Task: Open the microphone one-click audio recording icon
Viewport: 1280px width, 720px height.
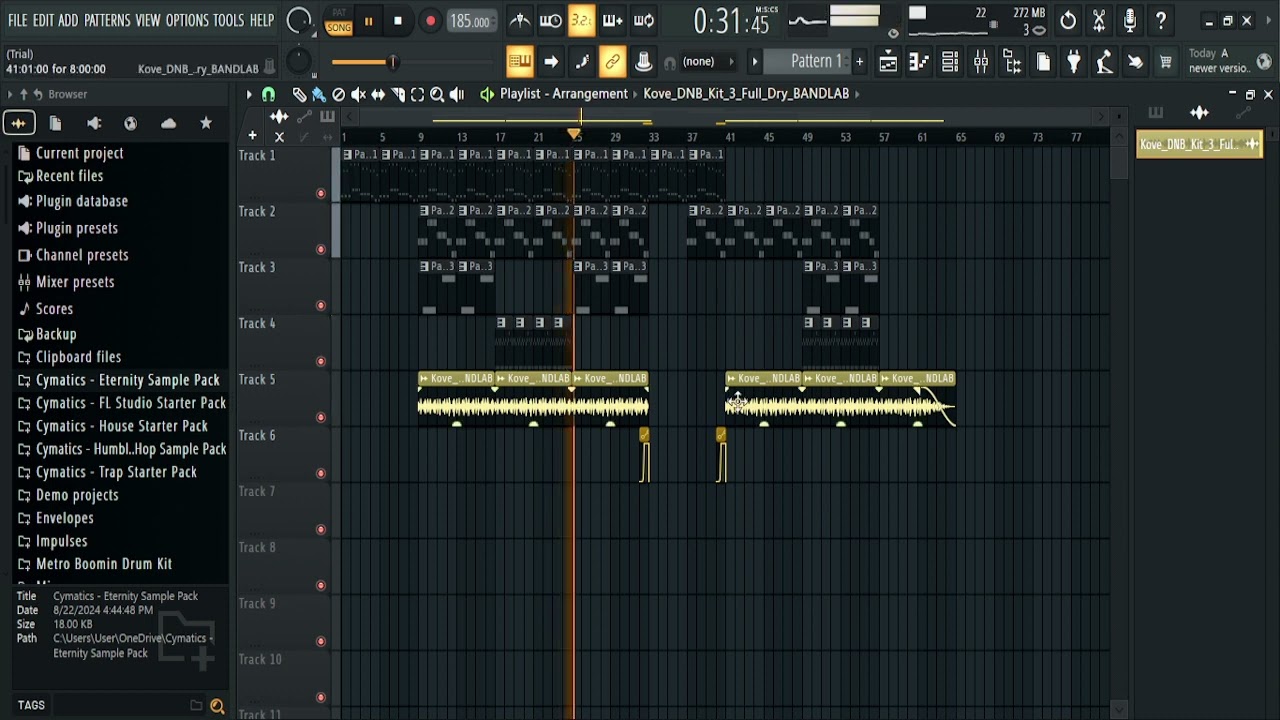Action: tap(1130, 20)
